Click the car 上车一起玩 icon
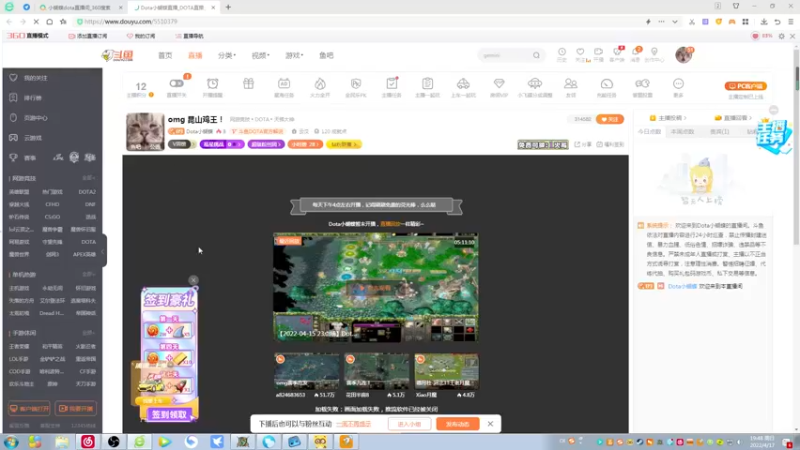The width and height of the screenshot is (800, 450). [x=463, y=84]
